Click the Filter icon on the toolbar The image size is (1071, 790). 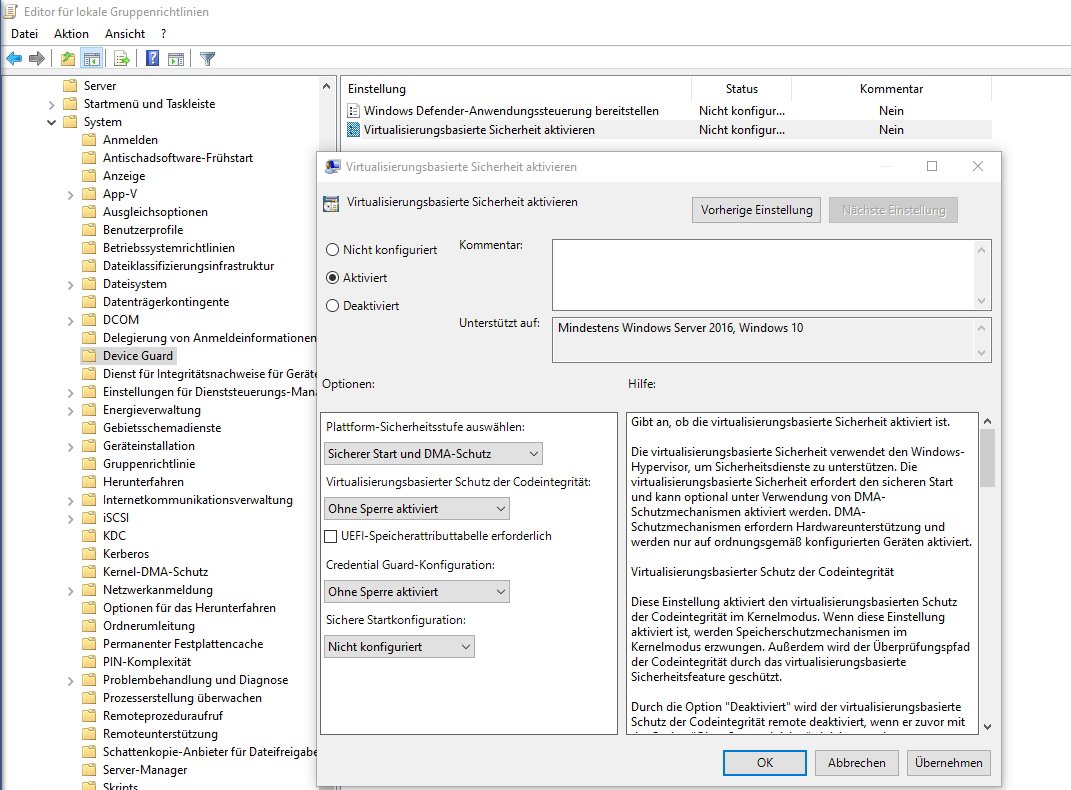coord(208,58)
